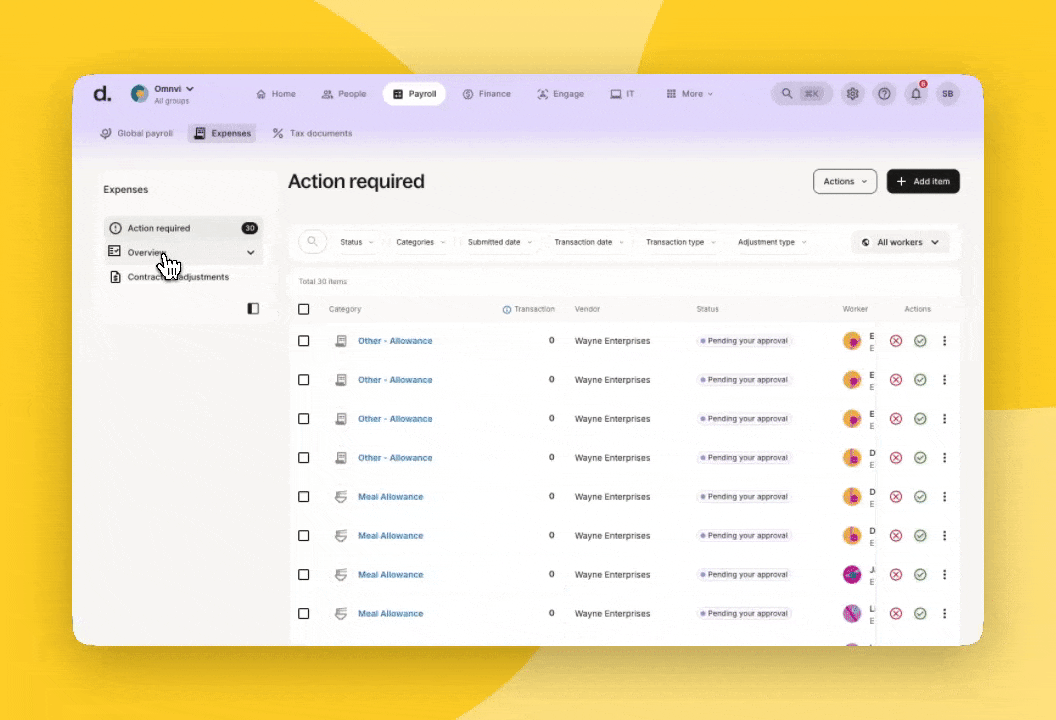Toggle the select-all checkbox in table header

[304, 309]
